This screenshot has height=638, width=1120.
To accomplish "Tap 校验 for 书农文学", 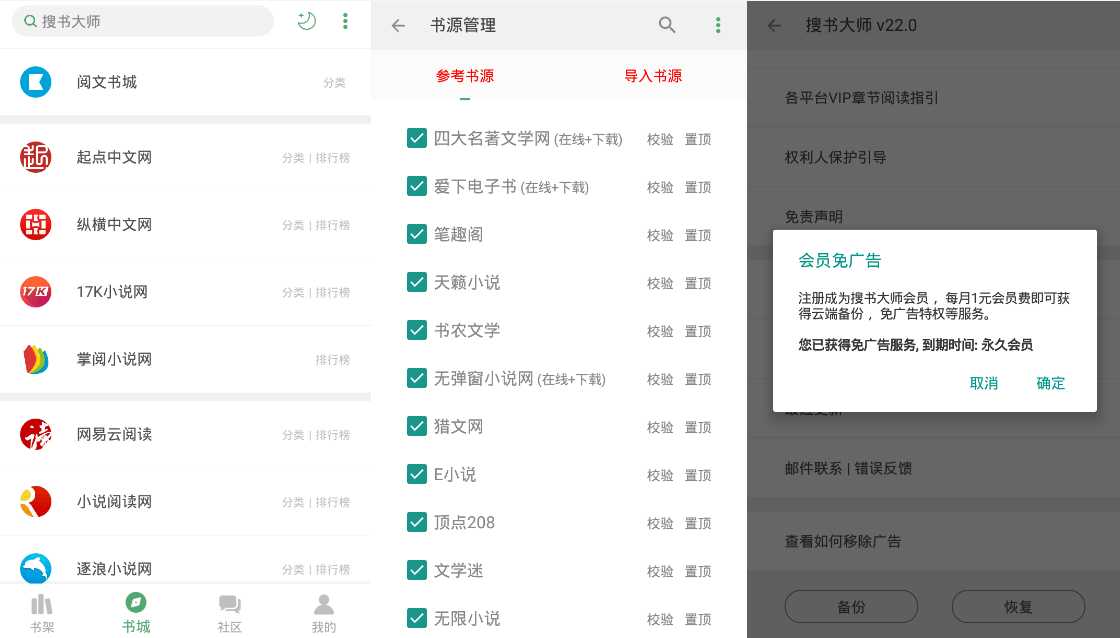I will pyautogui.click(x=660, y=332).
